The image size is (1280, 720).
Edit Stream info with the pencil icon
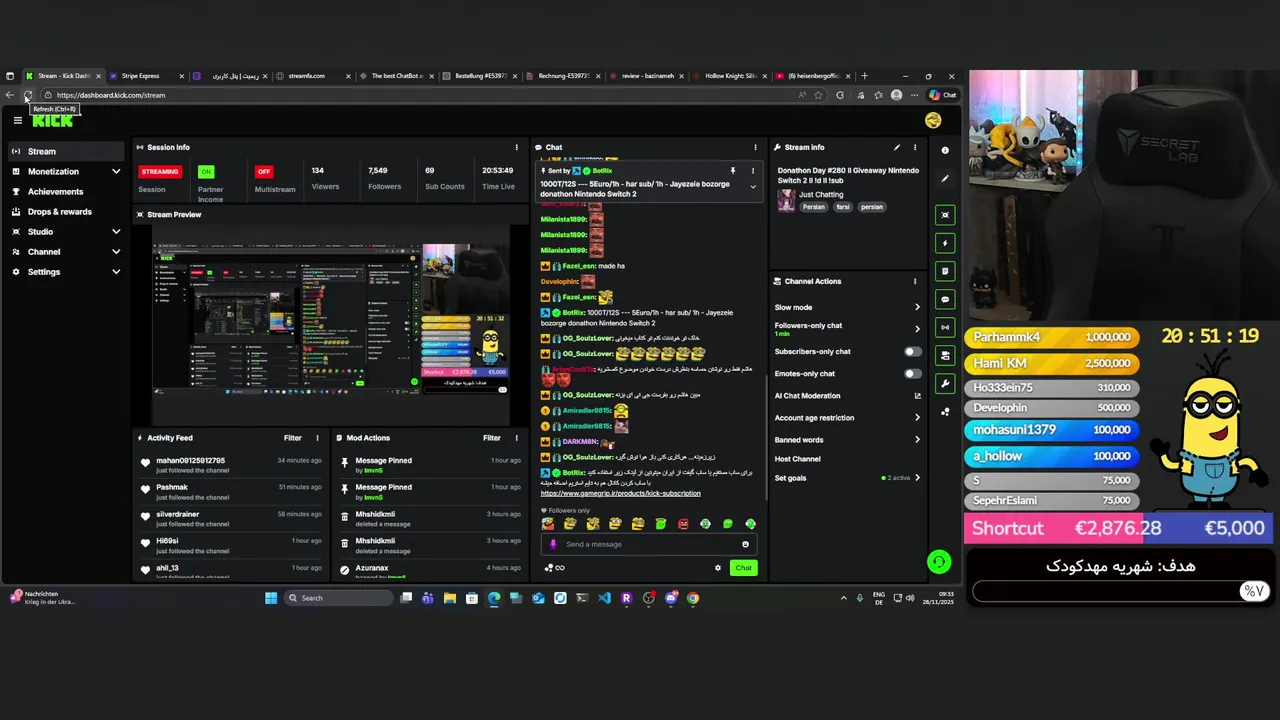(x=897, y=147)
